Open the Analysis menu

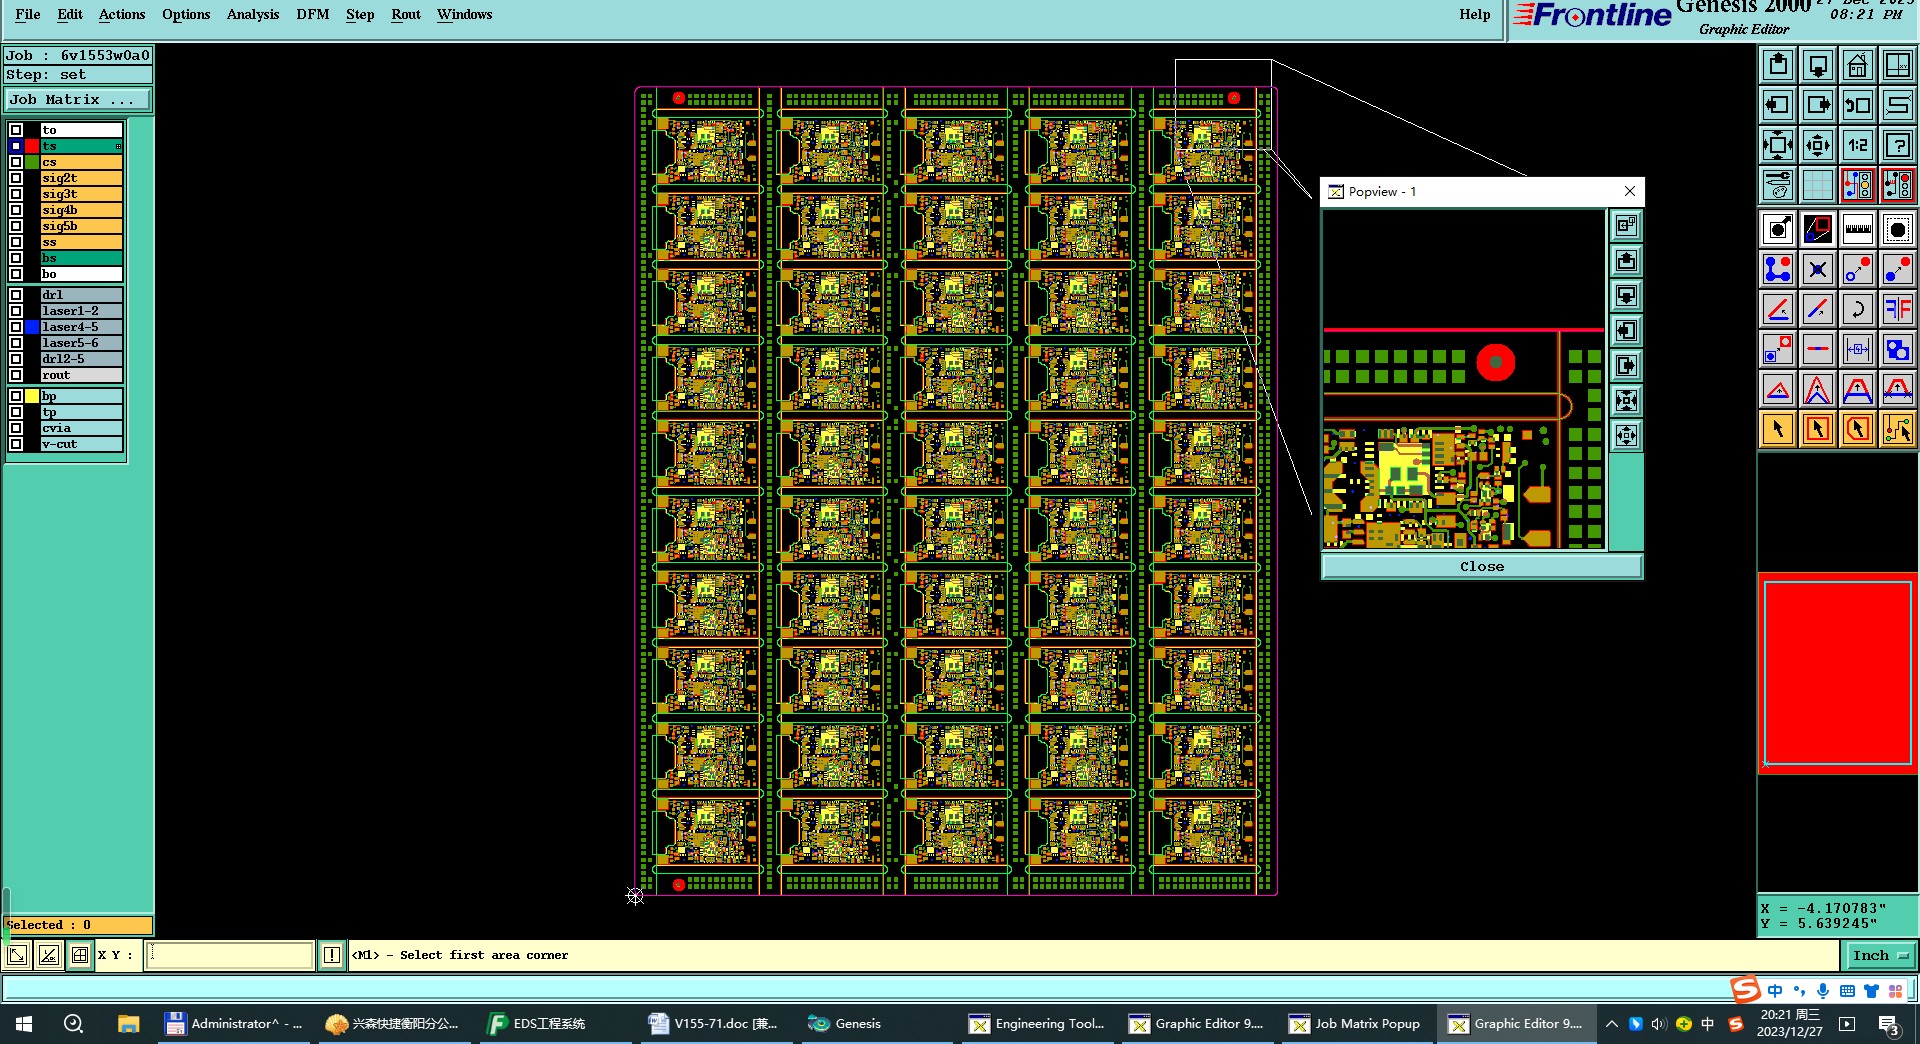coord(253,14)
